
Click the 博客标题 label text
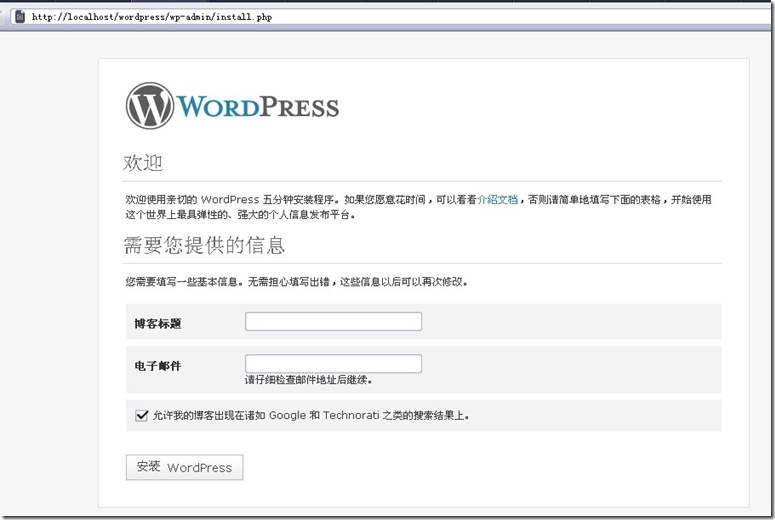(x=158, y=324)
